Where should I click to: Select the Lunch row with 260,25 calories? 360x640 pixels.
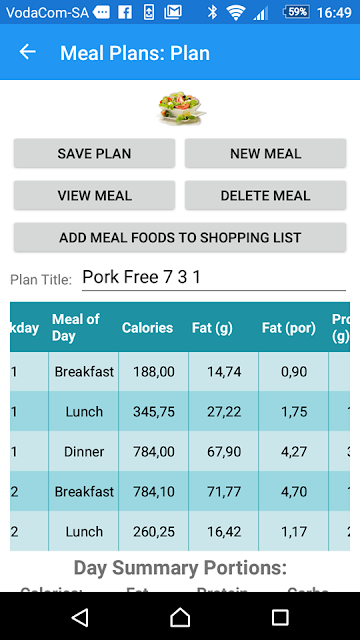(180, 531)
